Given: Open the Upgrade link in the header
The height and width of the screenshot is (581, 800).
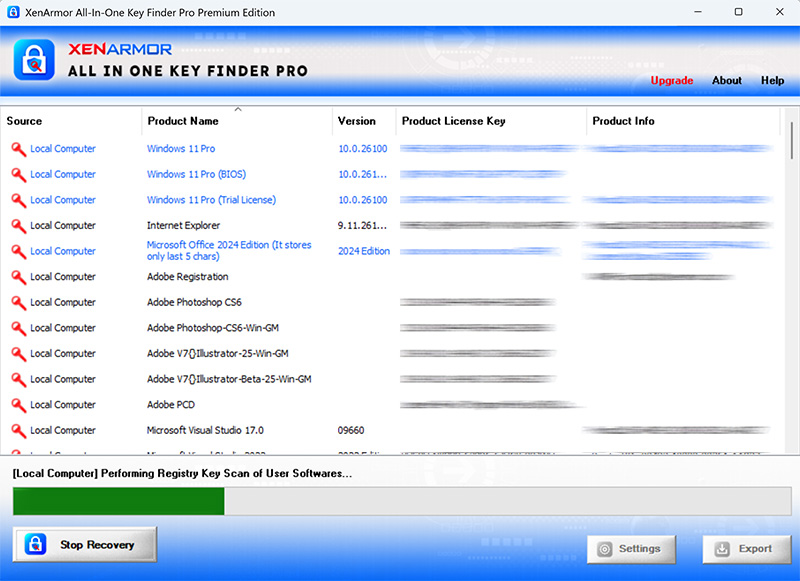Looking at the screenshot, I should 671,81.
